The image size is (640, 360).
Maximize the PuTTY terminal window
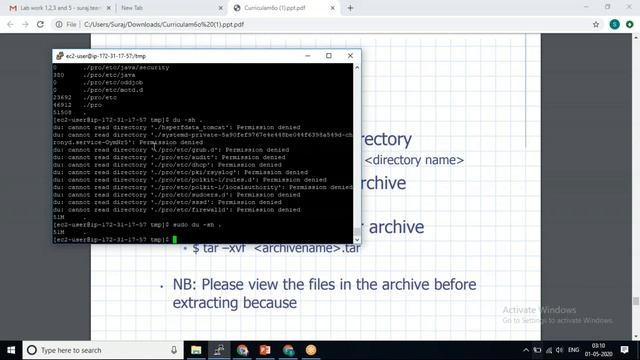tap(329, 56)
